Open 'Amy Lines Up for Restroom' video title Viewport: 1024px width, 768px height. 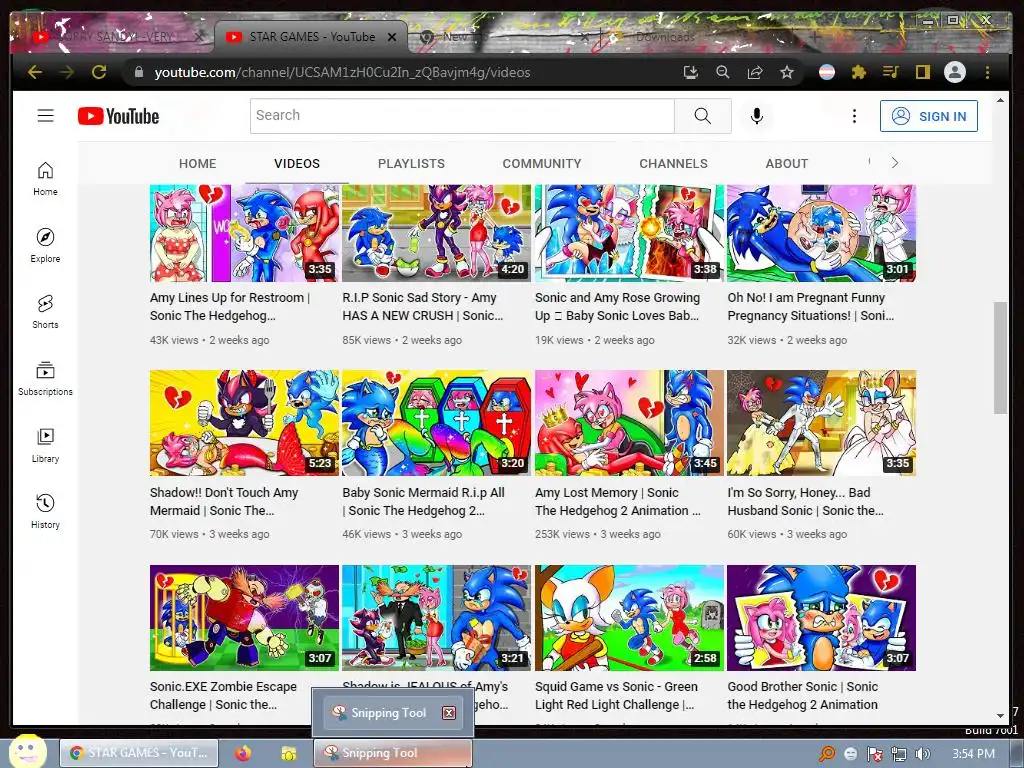coord(229,306)
